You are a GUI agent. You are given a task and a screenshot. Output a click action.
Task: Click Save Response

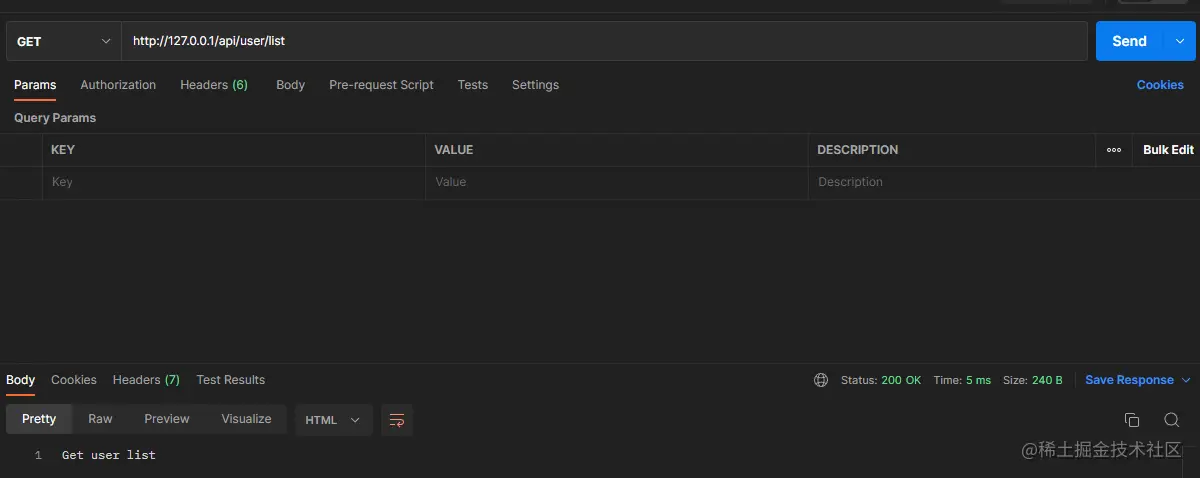point(1129,380)
